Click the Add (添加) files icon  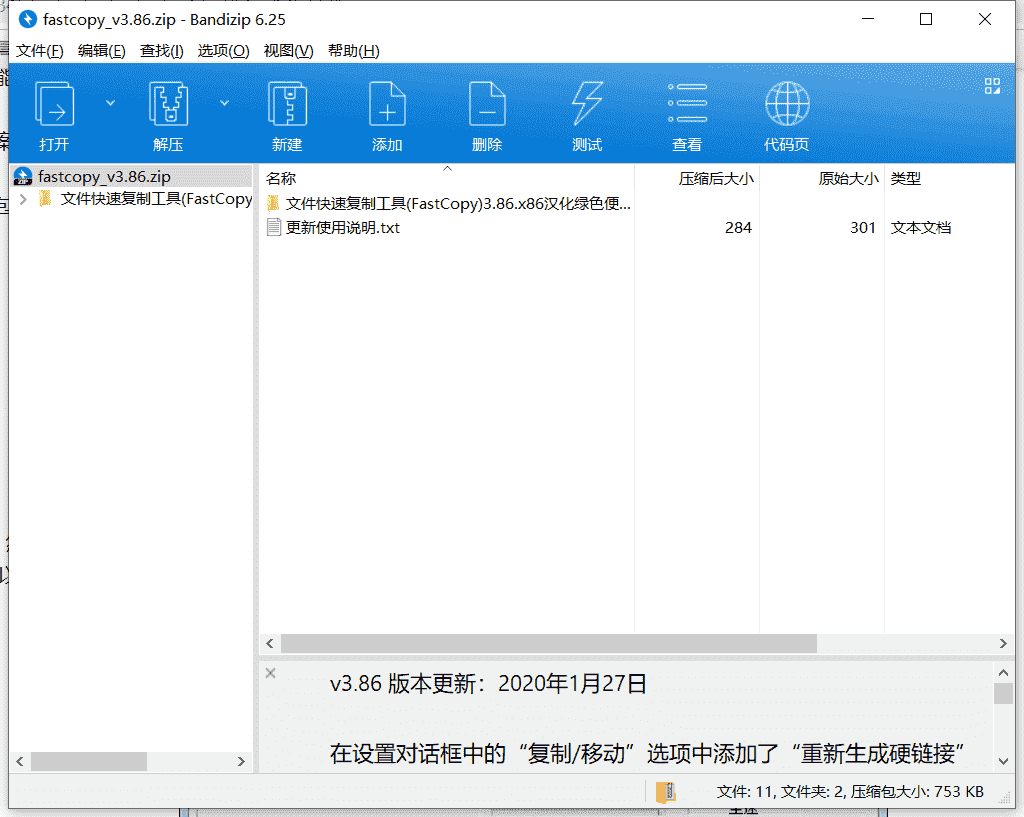pos(387,104)
